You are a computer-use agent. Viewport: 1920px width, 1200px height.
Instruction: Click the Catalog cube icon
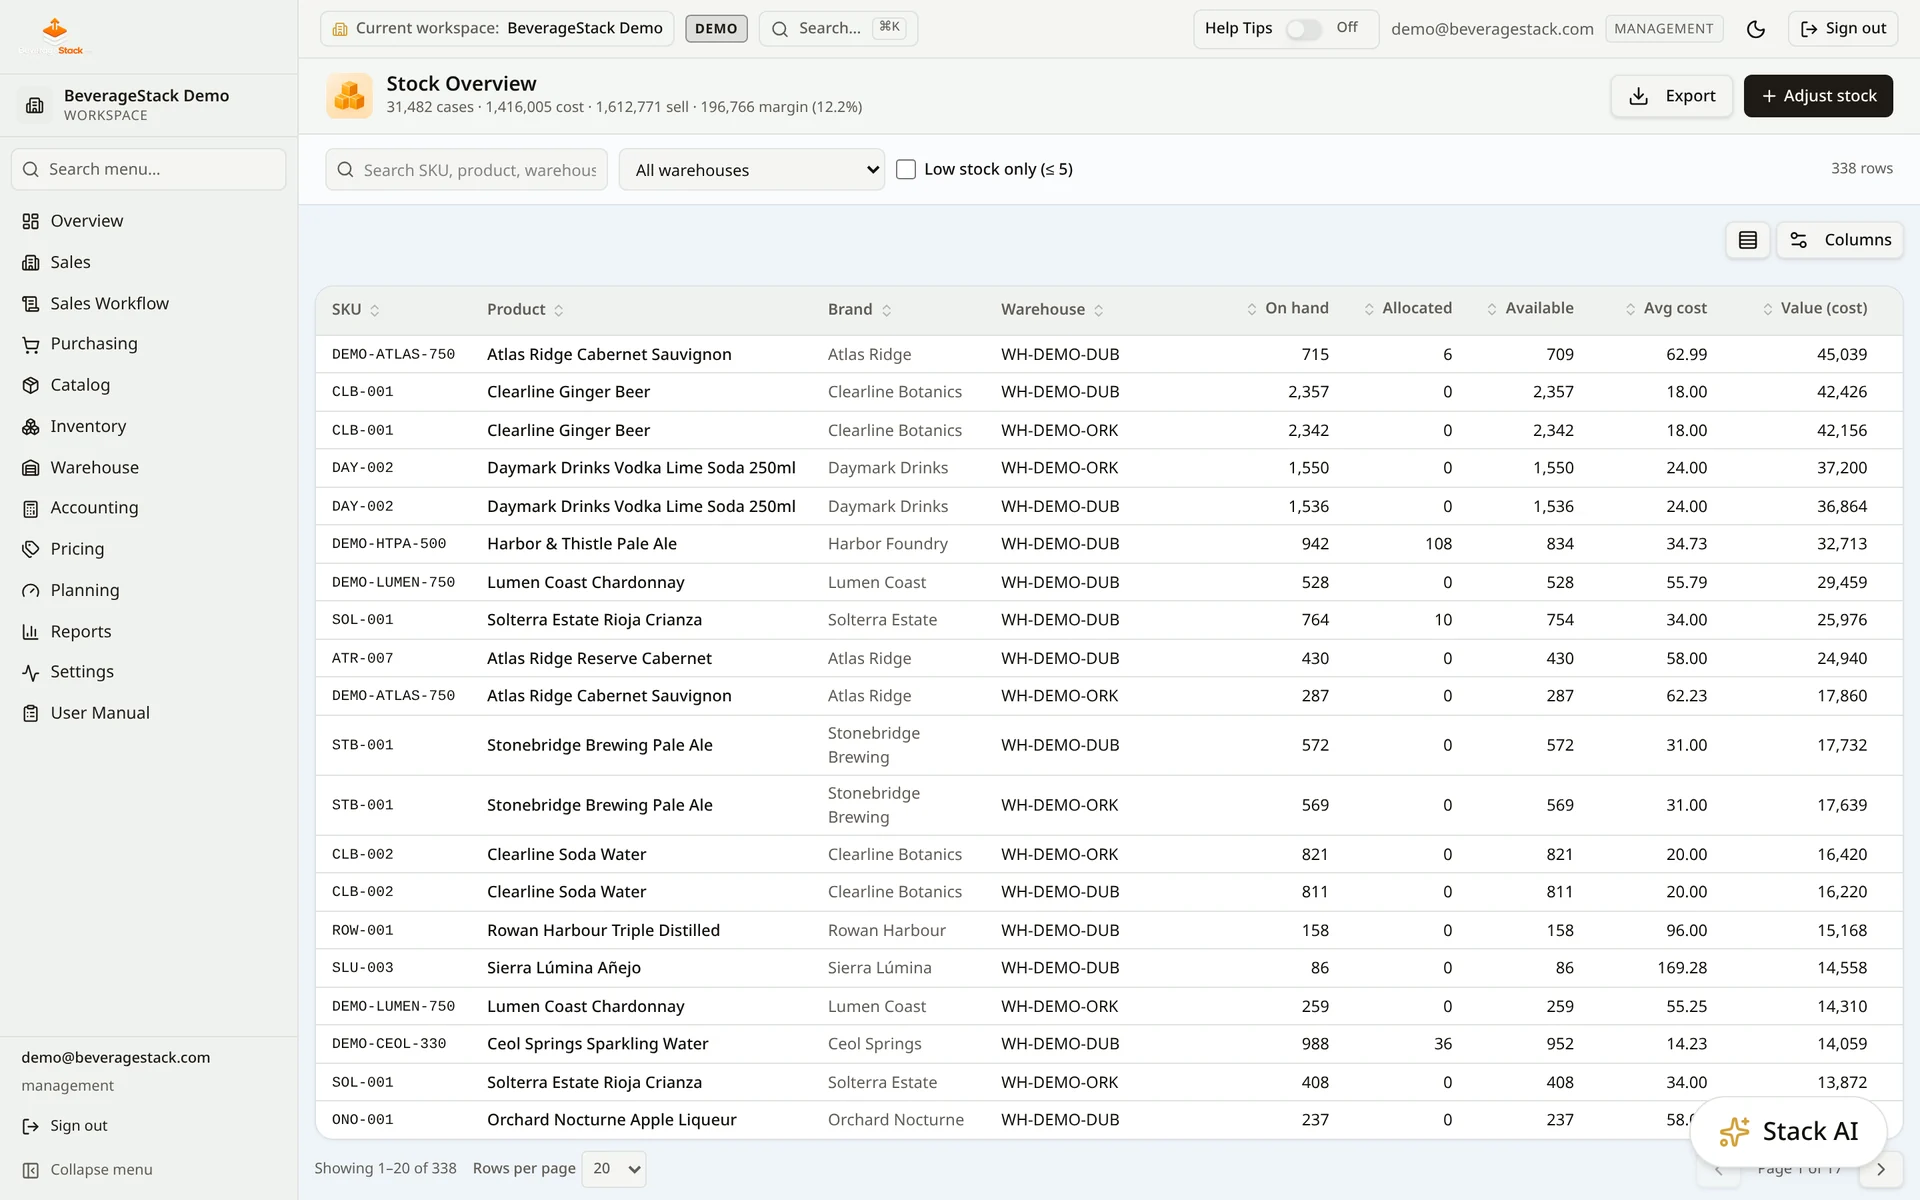coord(31,385)
